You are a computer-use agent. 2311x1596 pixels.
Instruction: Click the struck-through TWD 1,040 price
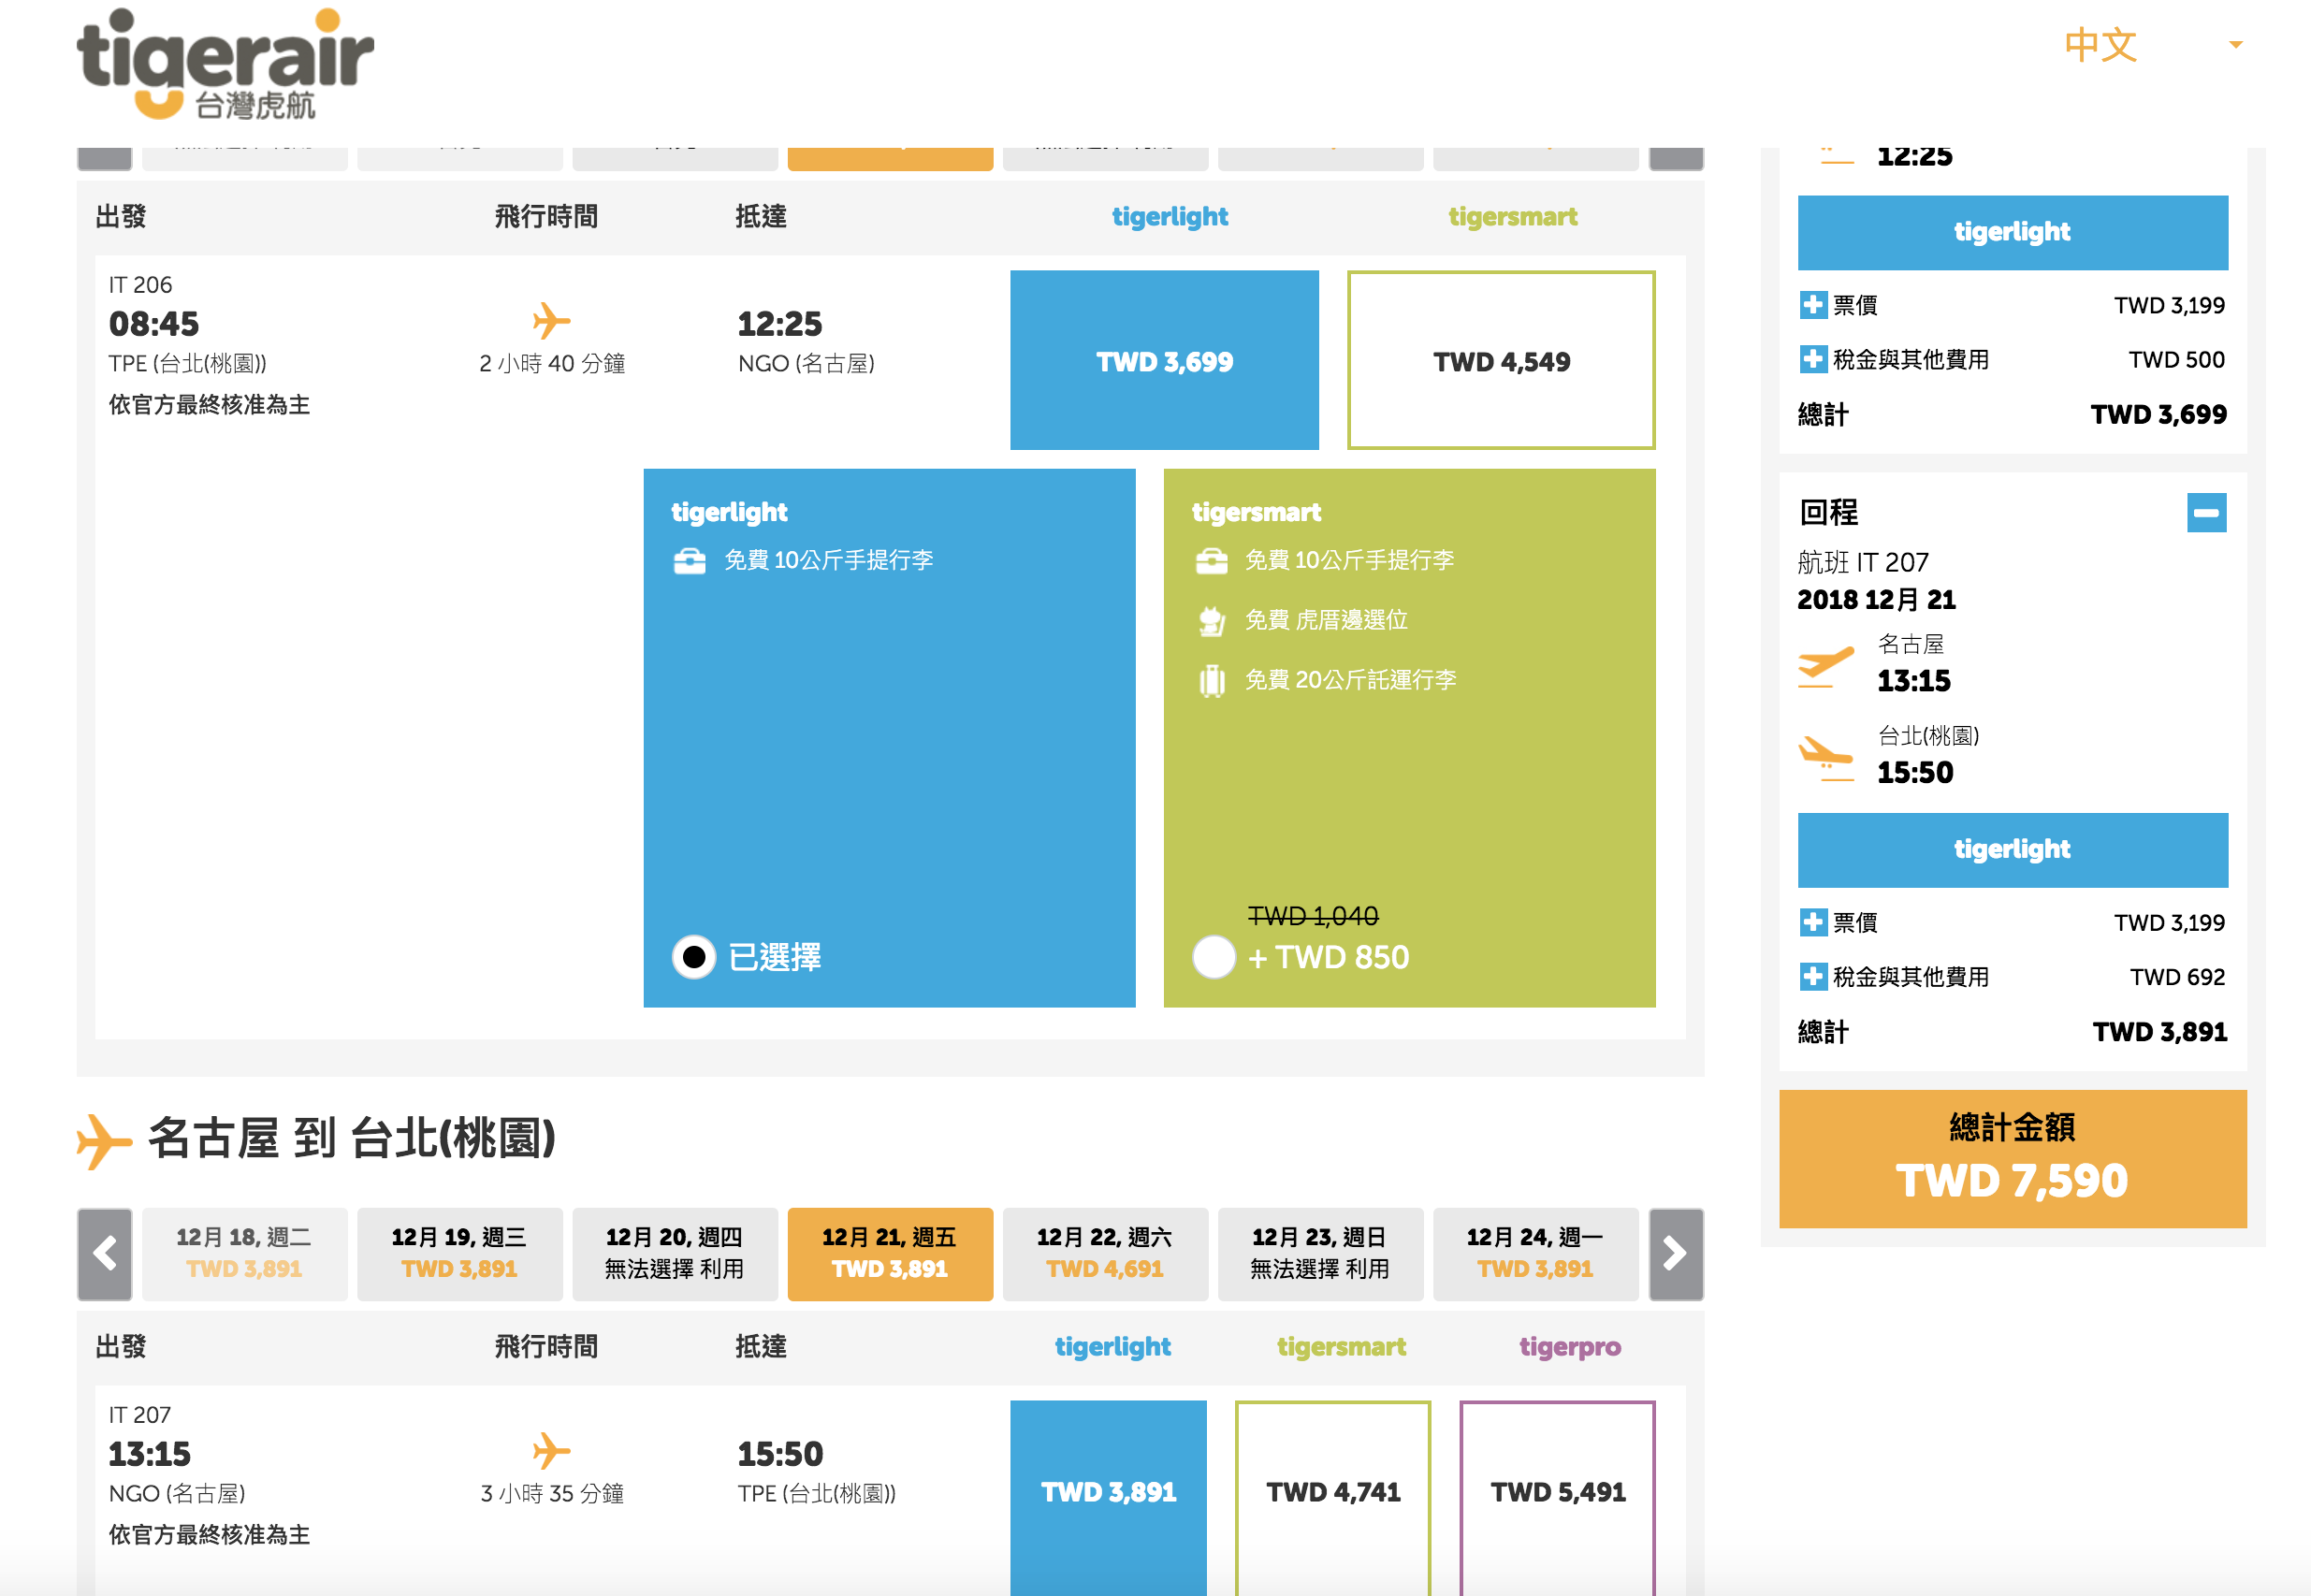(x=1313, y=915)
